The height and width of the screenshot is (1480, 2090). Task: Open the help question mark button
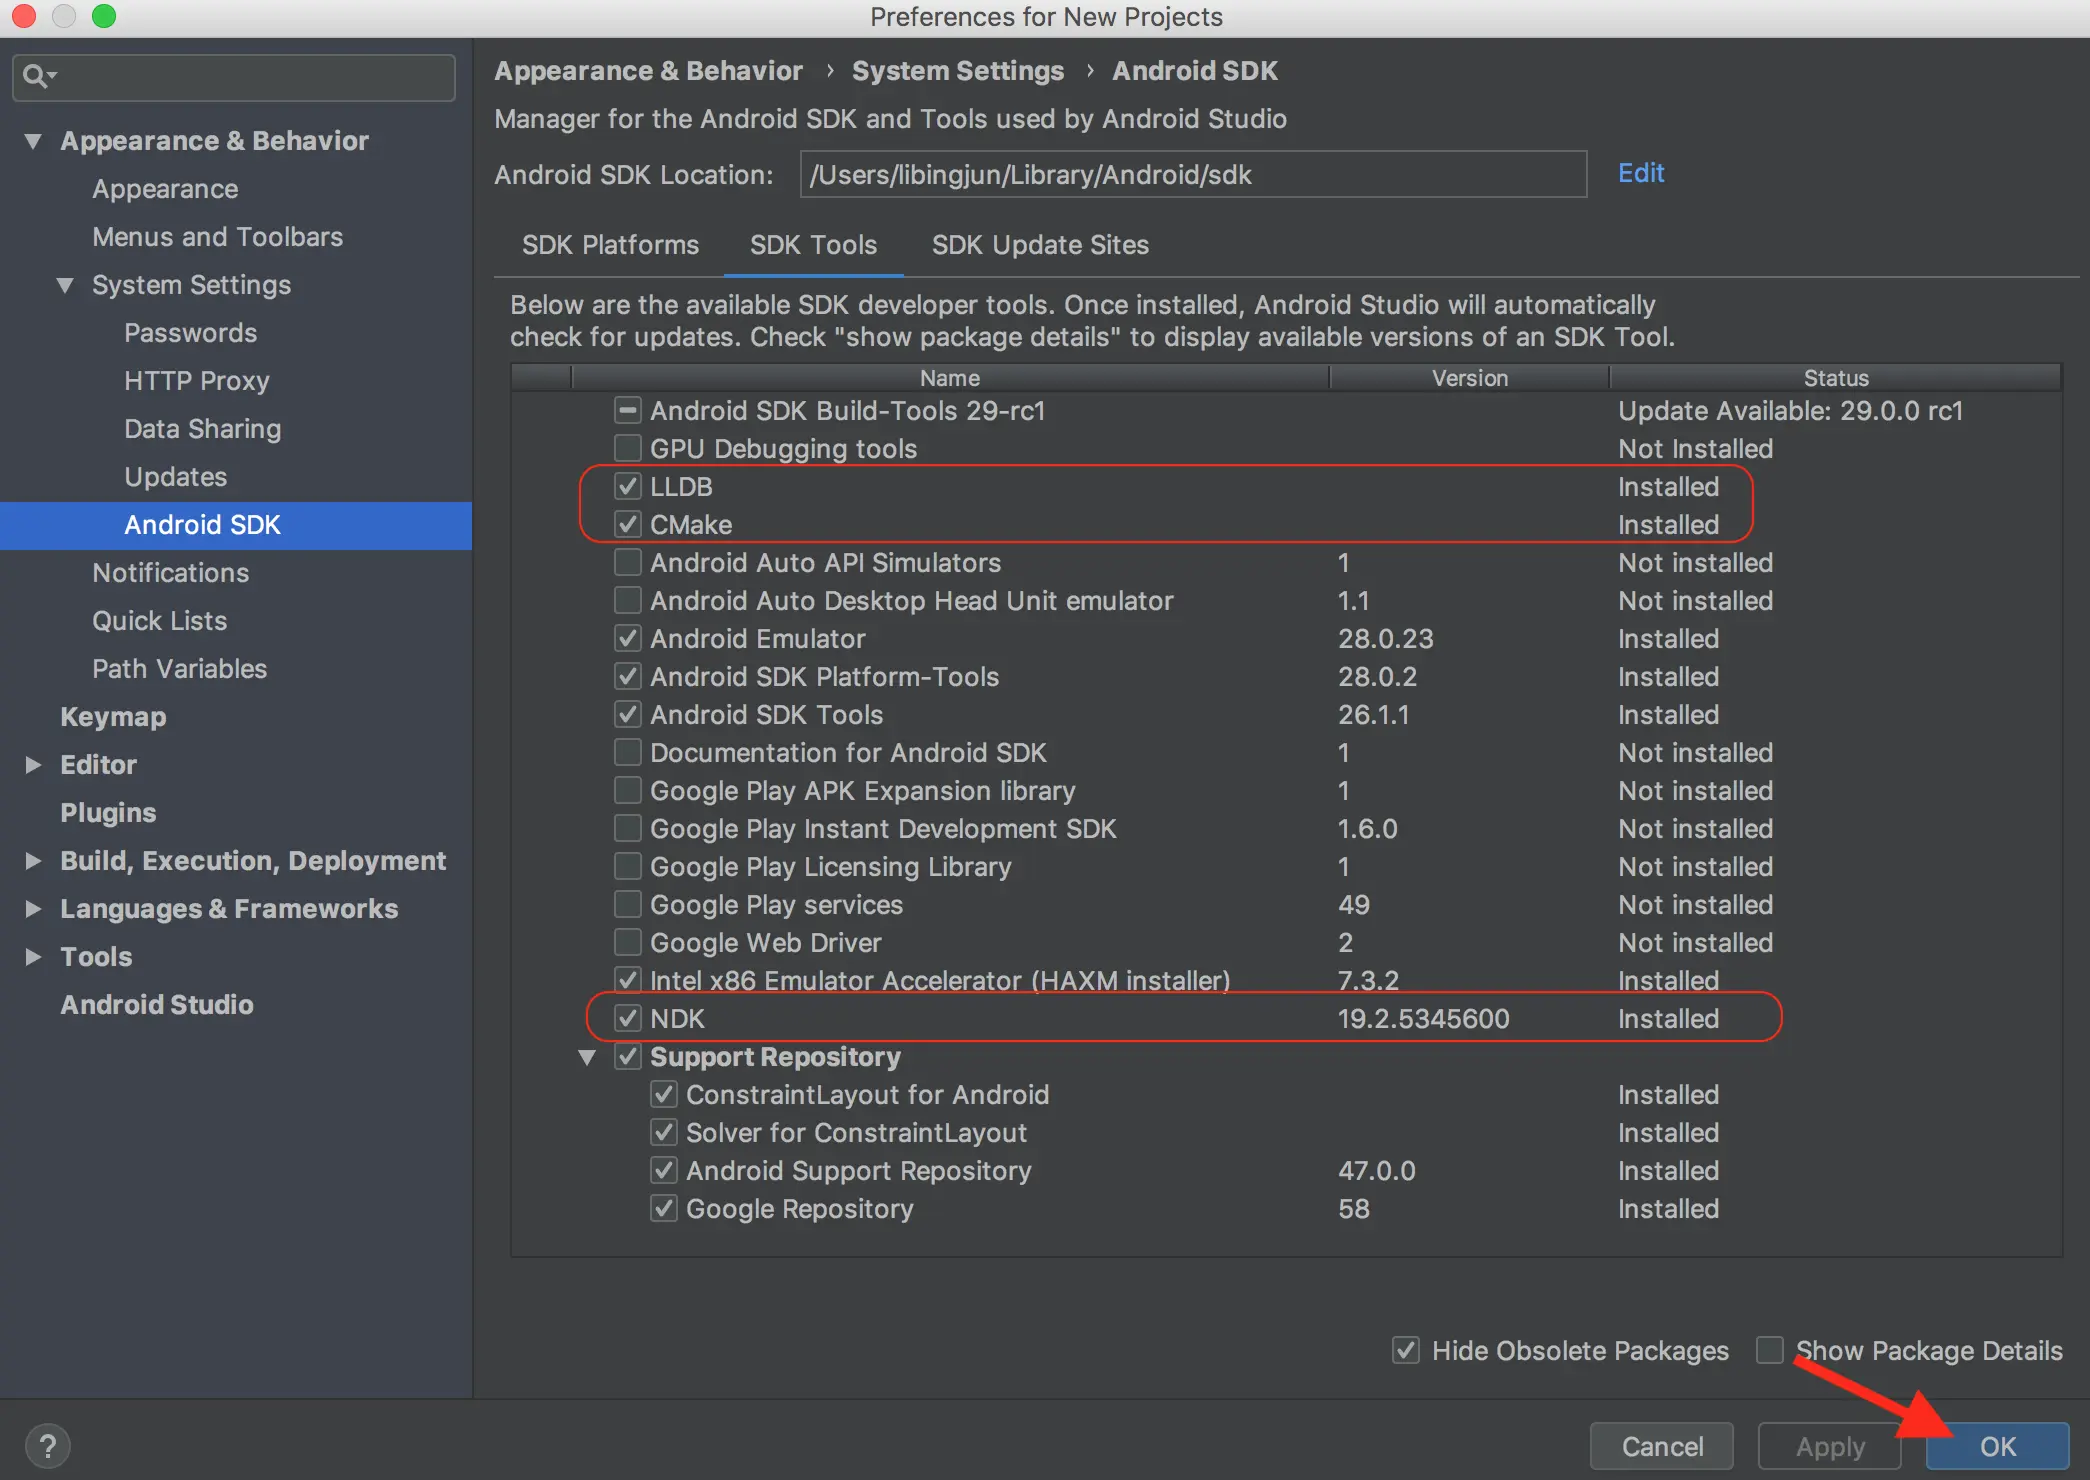[x=47, y=1446]
